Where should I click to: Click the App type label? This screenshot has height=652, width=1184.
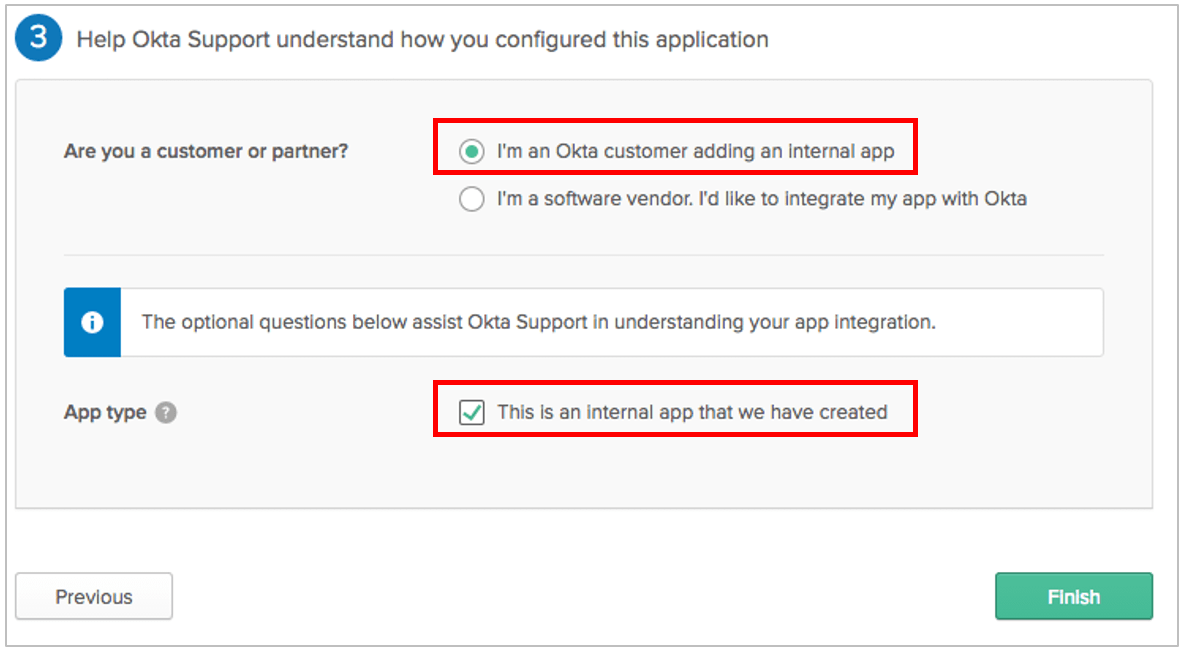coord(105,412)
